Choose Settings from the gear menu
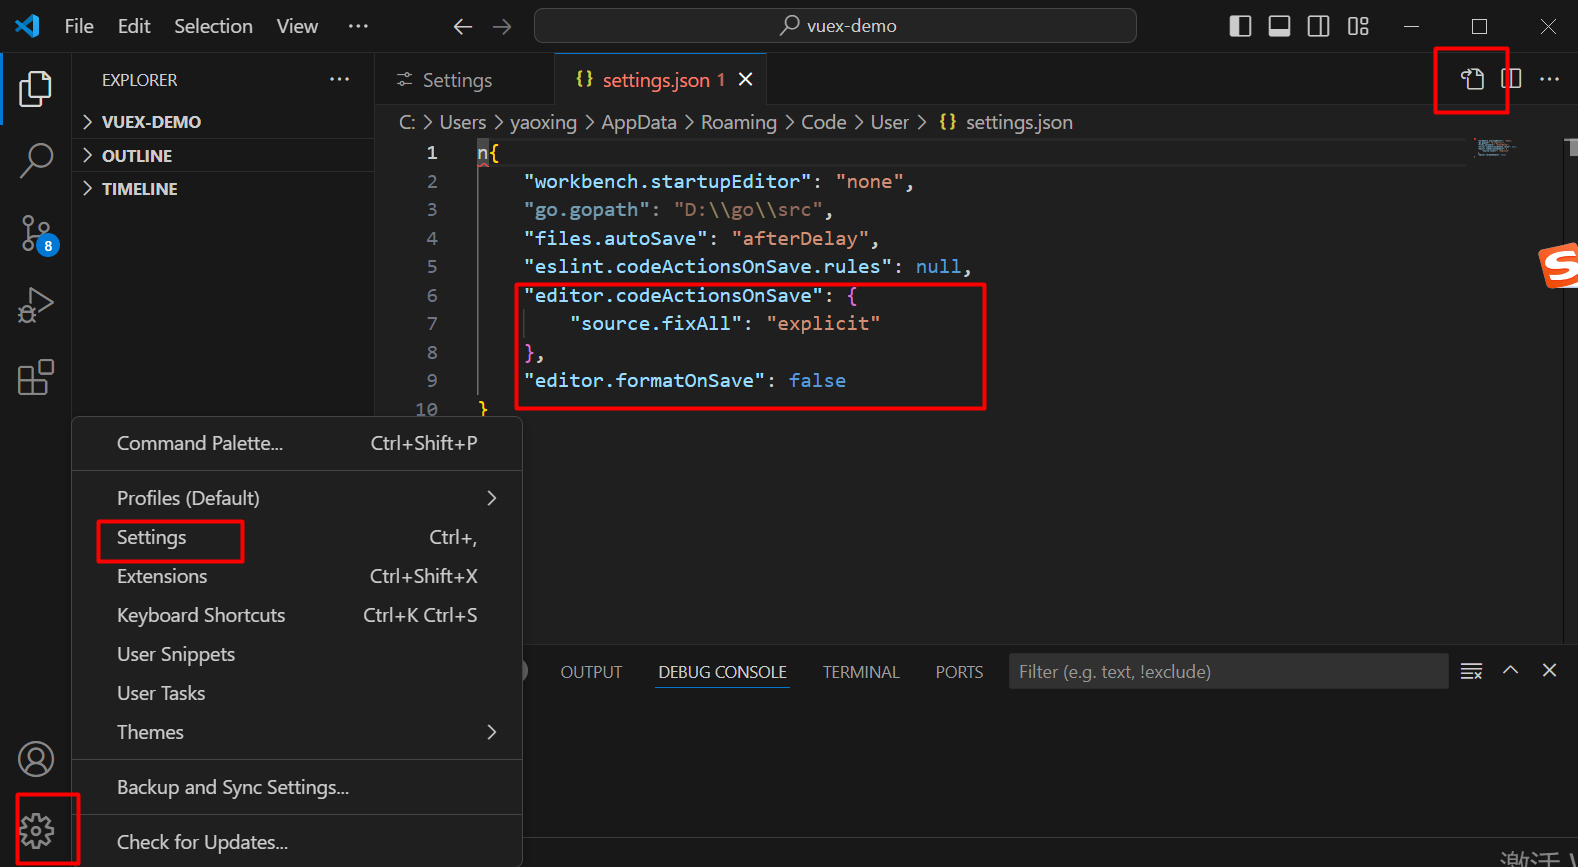 297,537
